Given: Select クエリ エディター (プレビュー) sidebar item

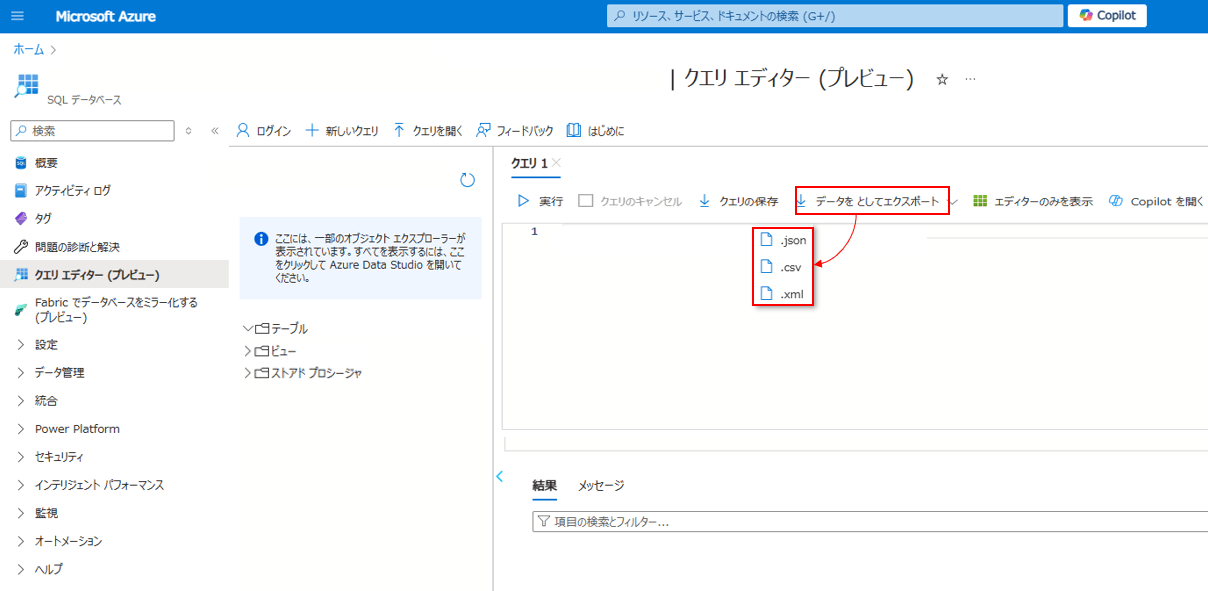Looking at the screenshot, I should point(114,274).
